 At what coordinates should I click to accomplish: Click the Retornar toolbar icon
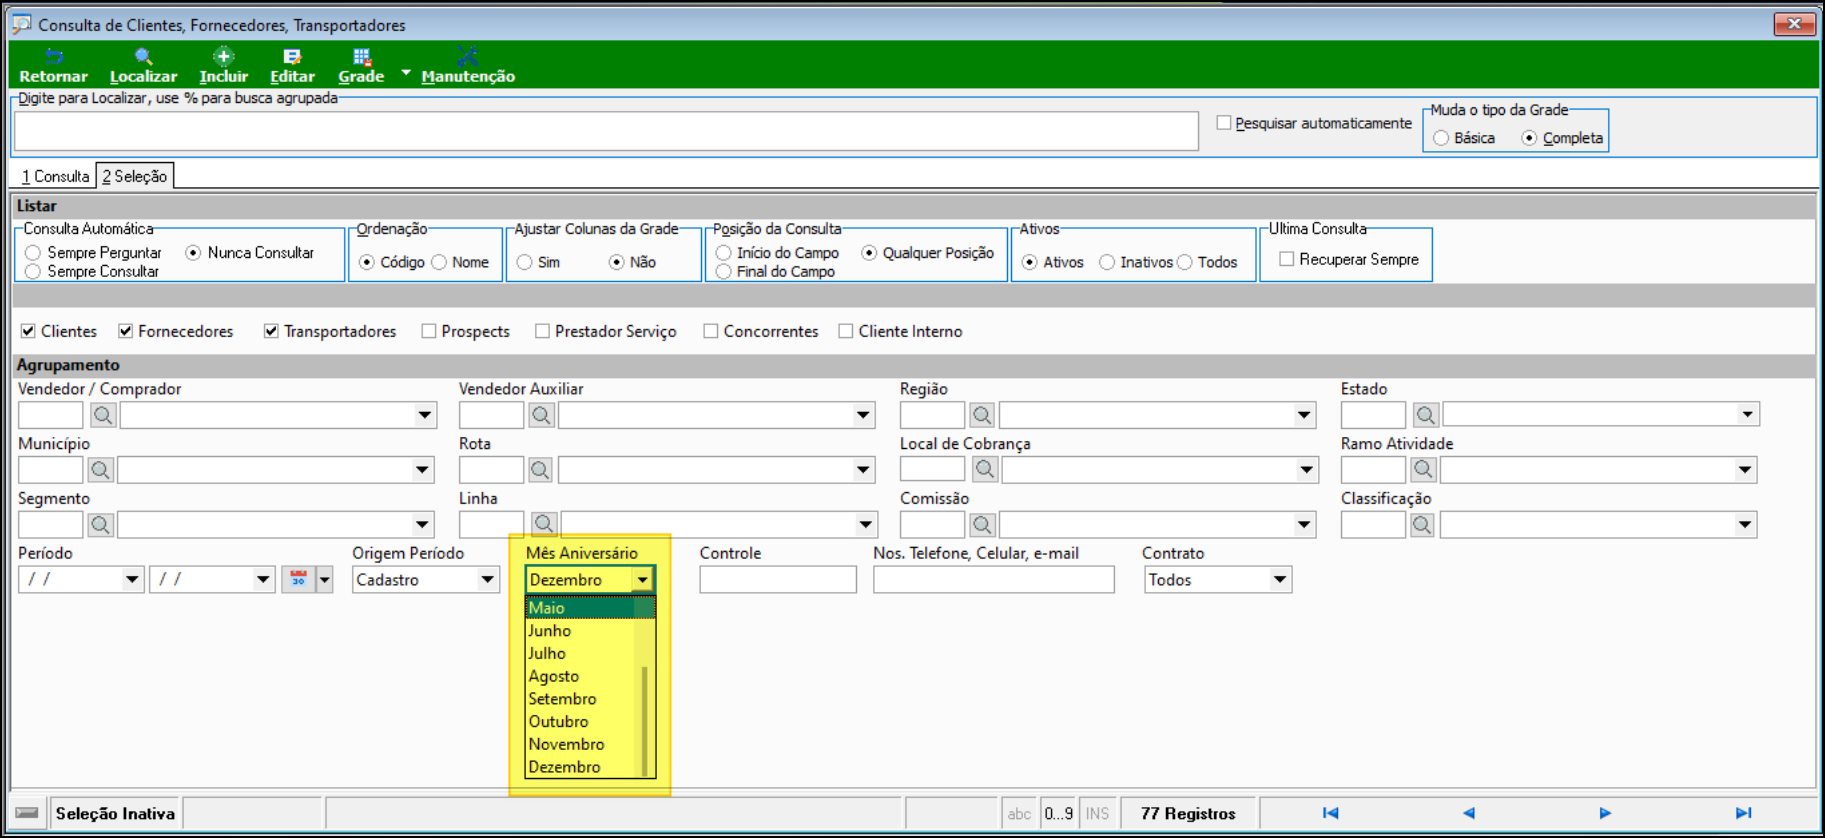coord(54,56)
